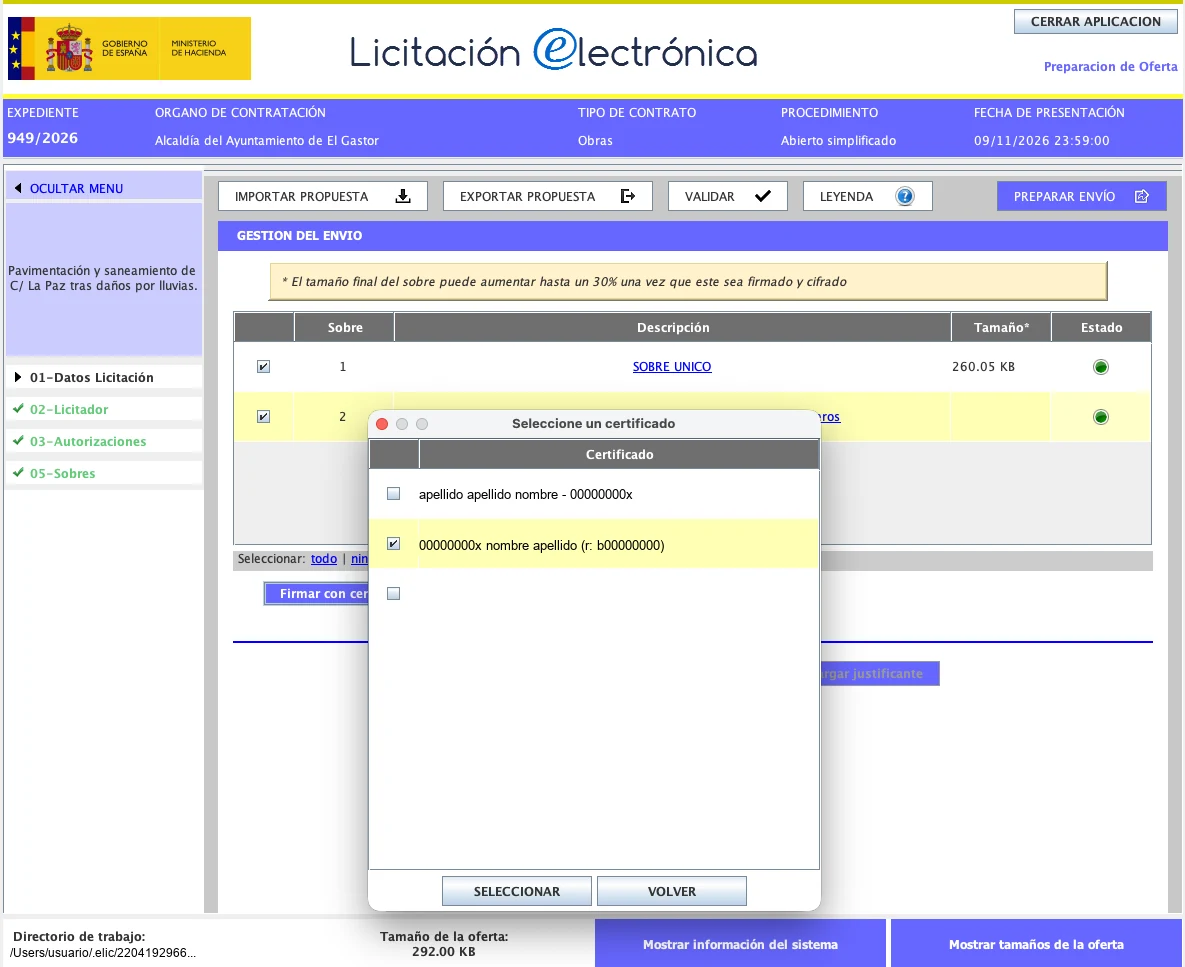Click the green check next to 02-Licitador
The height and width of the screenshot is (967, 1185).
18,409
